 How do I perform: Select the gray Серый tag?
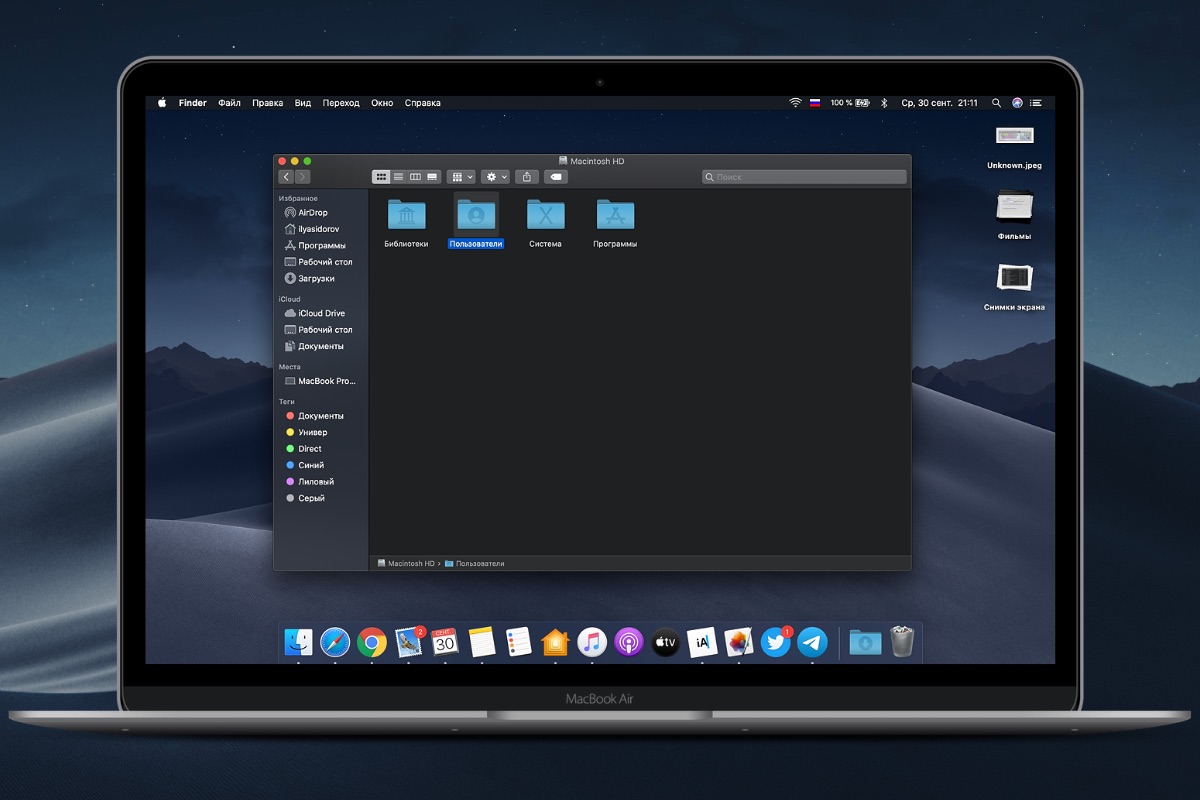tap(305, 498)
